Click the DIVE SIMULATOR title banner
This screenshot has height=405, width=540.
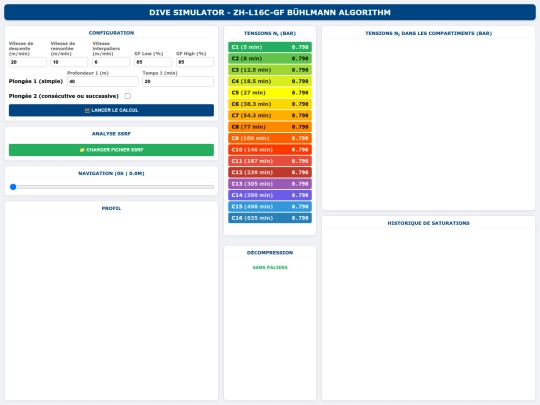(x=270, y=12)
